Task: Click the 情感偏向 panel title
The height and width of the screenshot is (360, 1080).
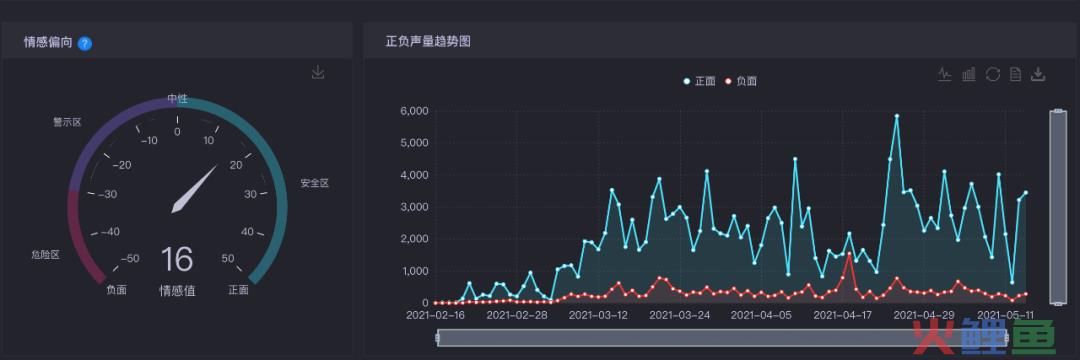Action: [48, 43]
